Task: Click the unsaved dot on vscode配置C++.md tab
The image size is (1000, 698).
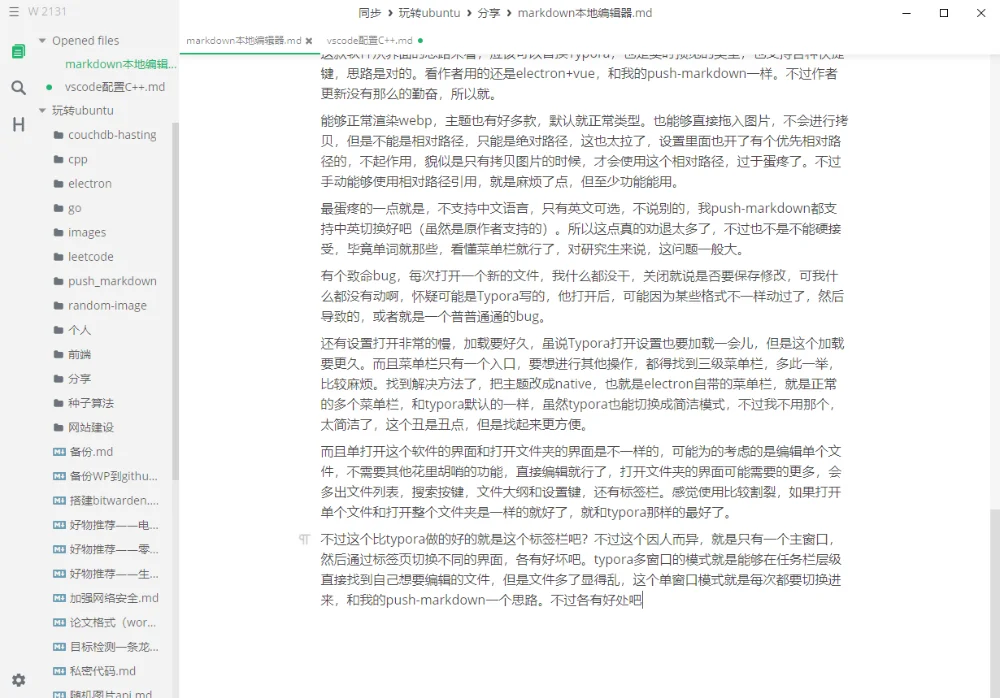Action: pyautogui.click(x=418, y=42)
